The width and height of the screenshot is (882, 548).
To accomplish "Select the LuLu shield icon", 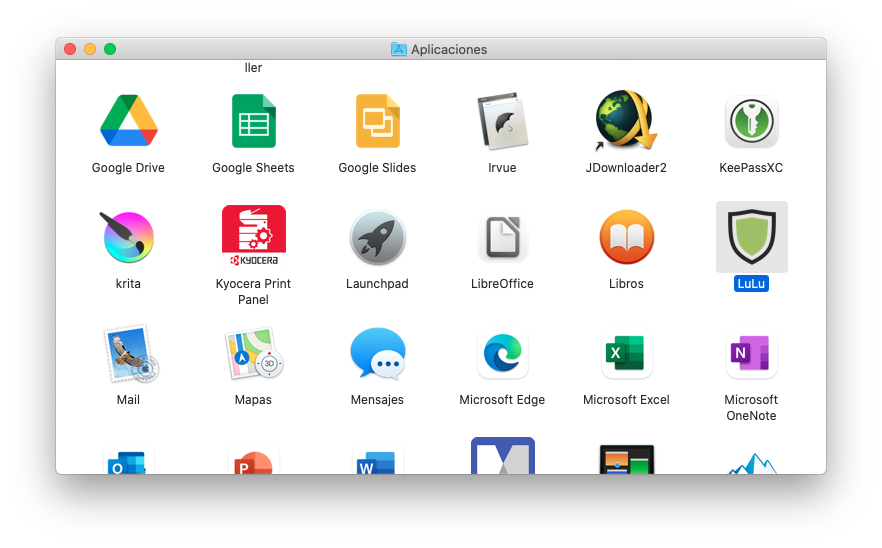I will click(x=752, y=237).
